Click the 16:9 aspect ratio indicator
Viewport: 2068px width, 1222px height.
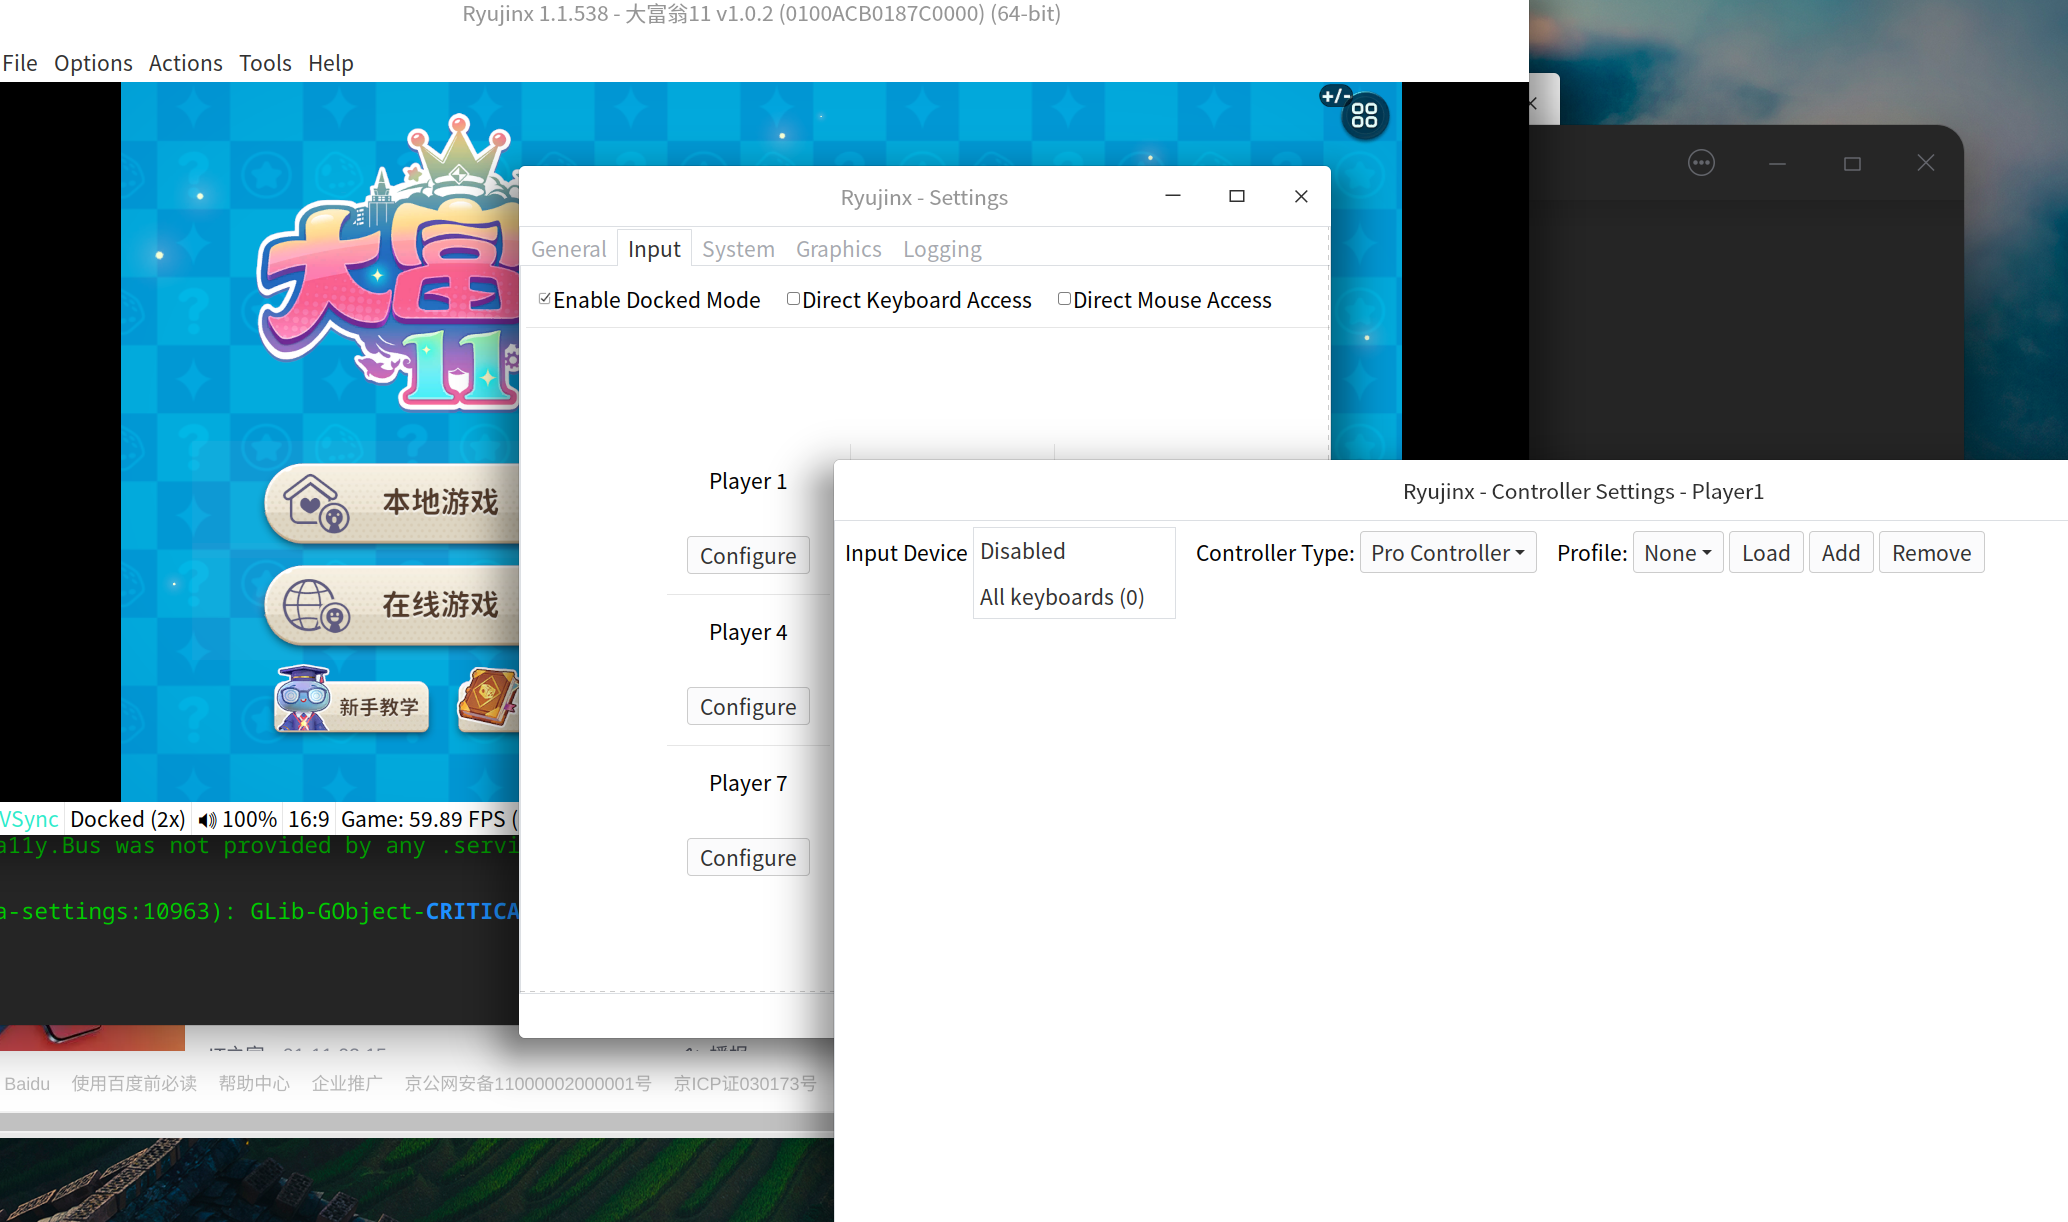308,820
